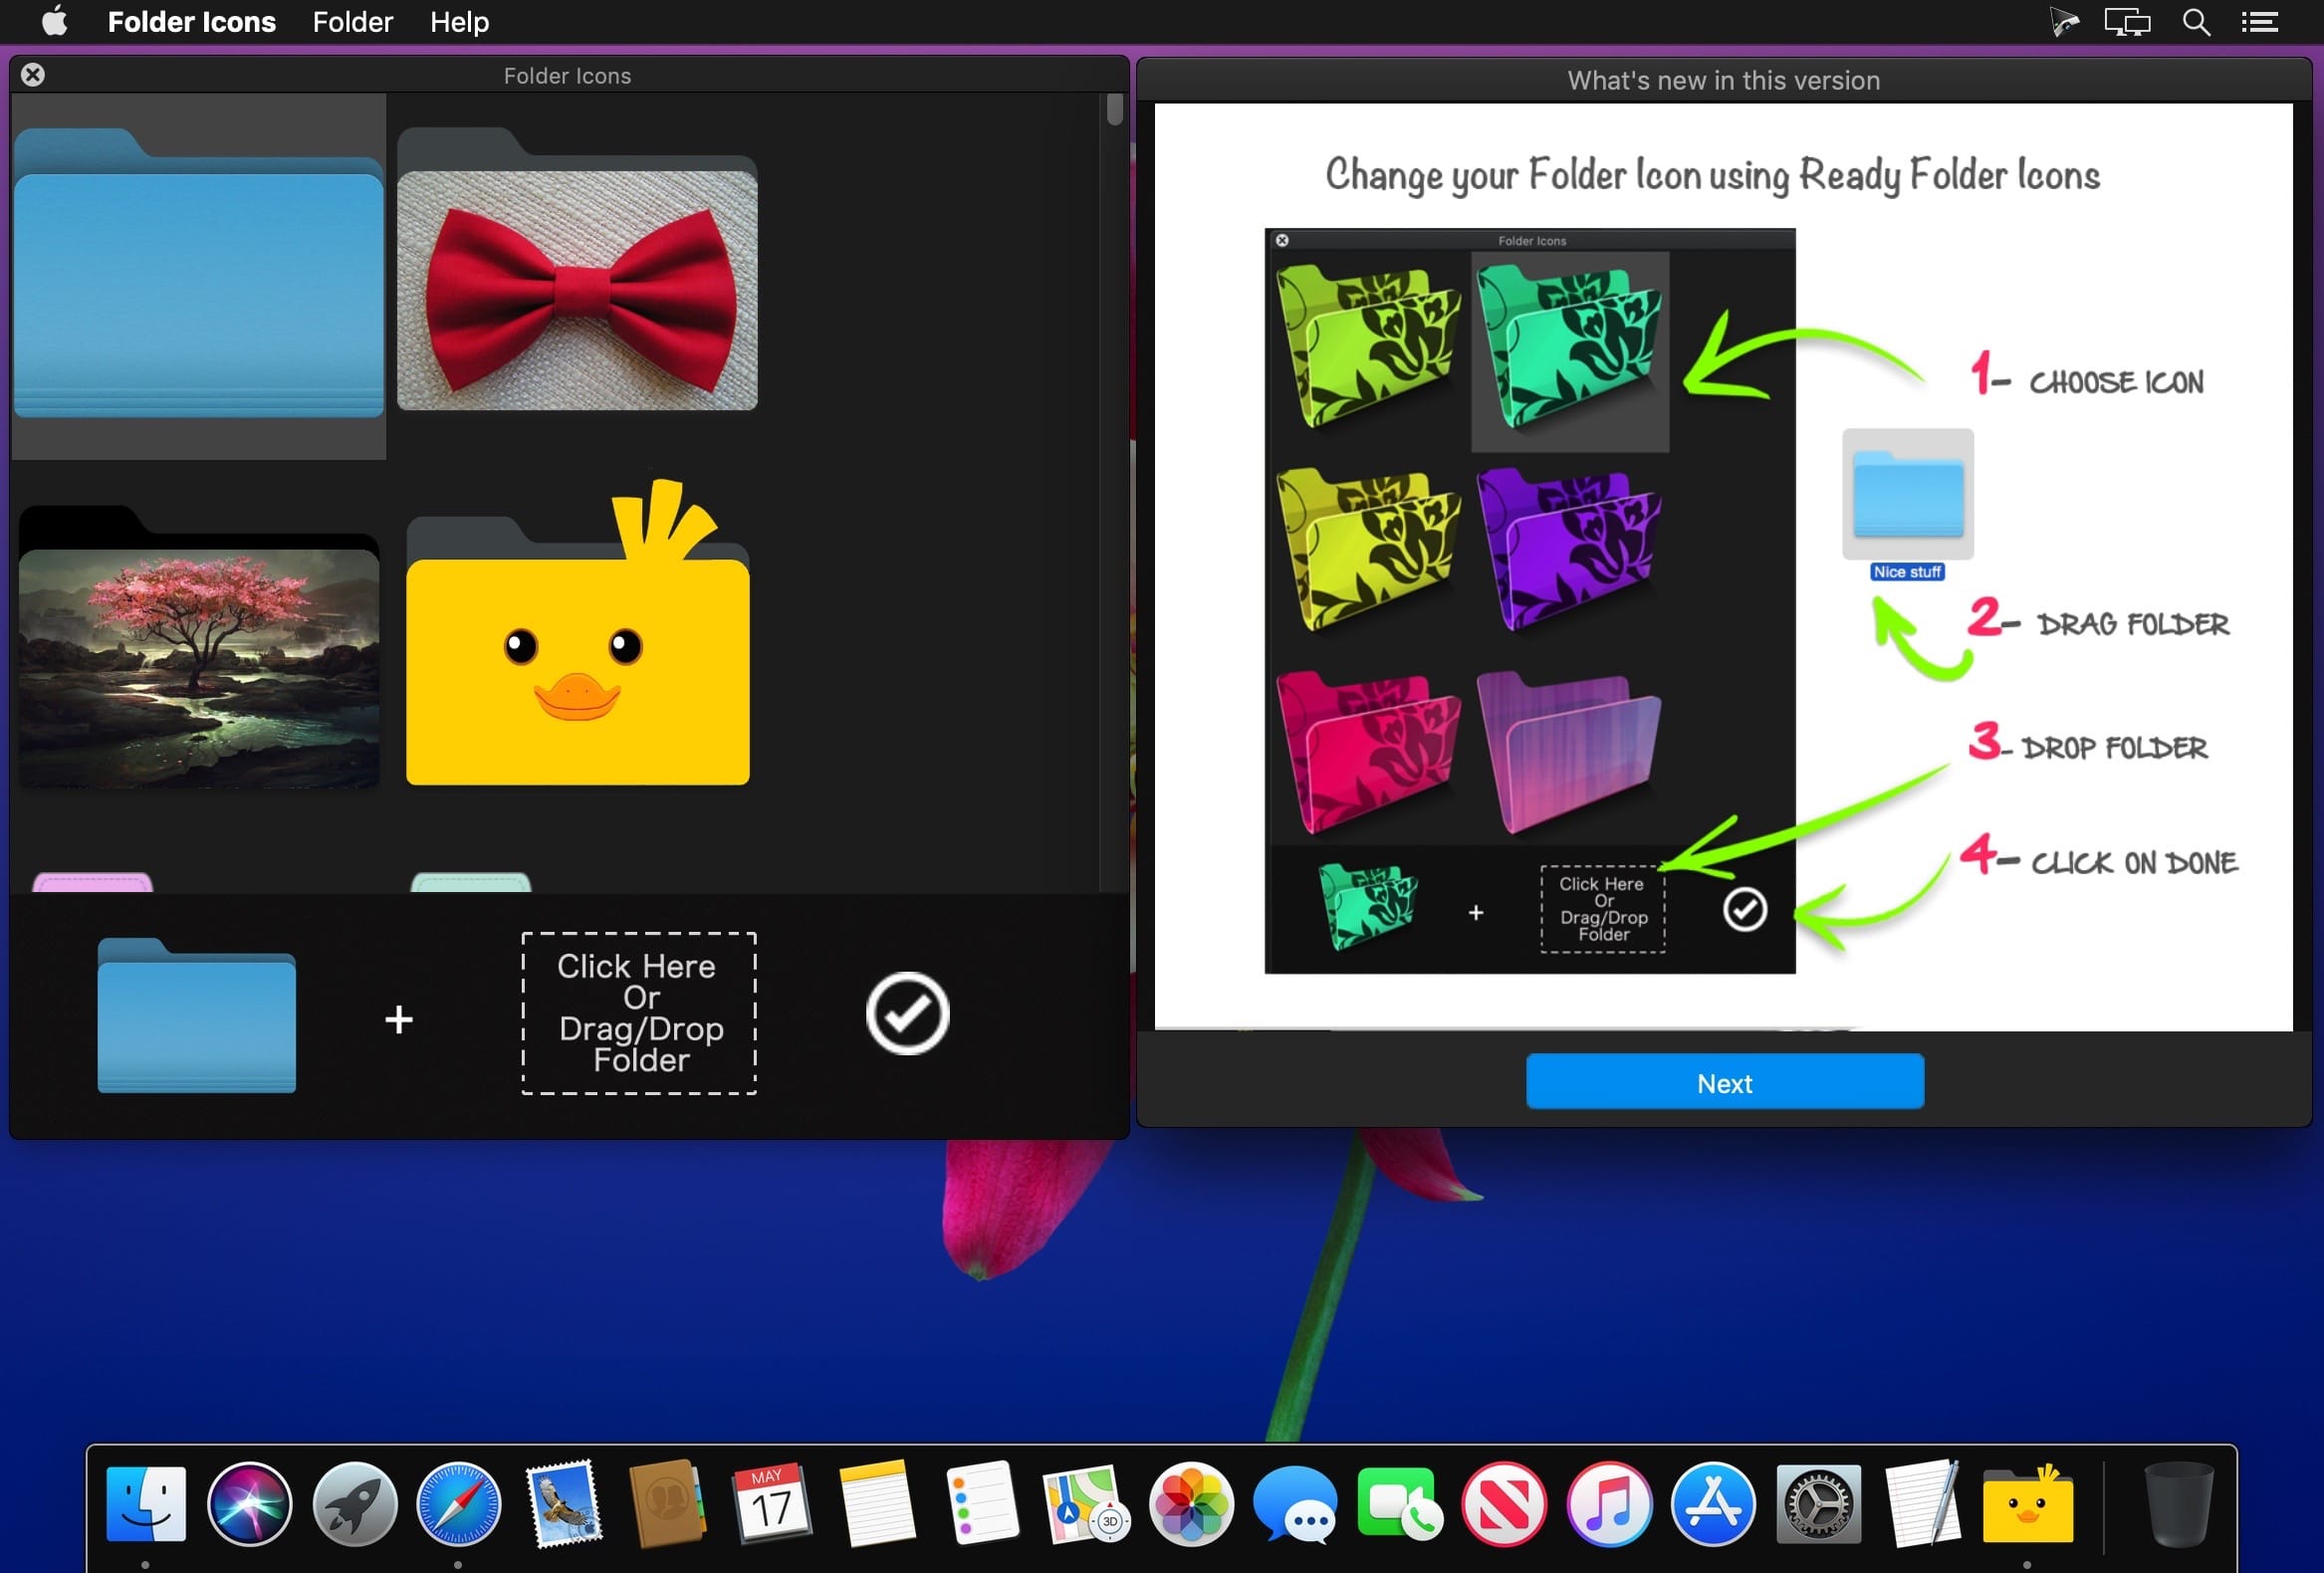Click the selected blue folder preview

[x=196, y=1015]
